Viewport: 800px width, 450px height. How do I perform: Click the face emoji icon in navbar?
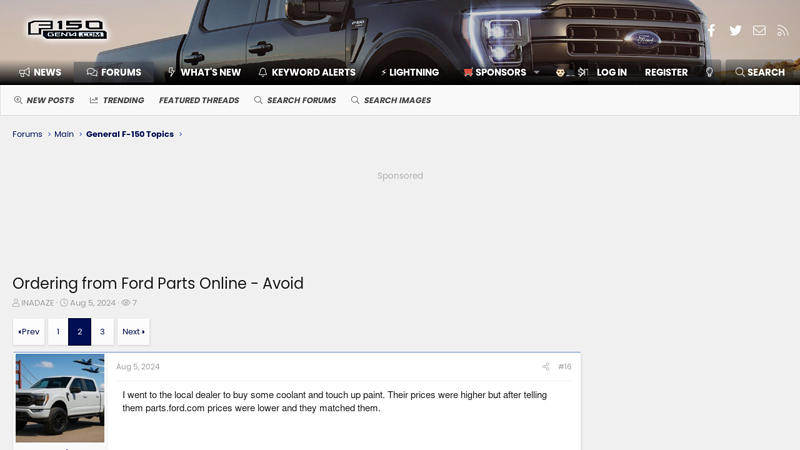click(x=560, y=72)
